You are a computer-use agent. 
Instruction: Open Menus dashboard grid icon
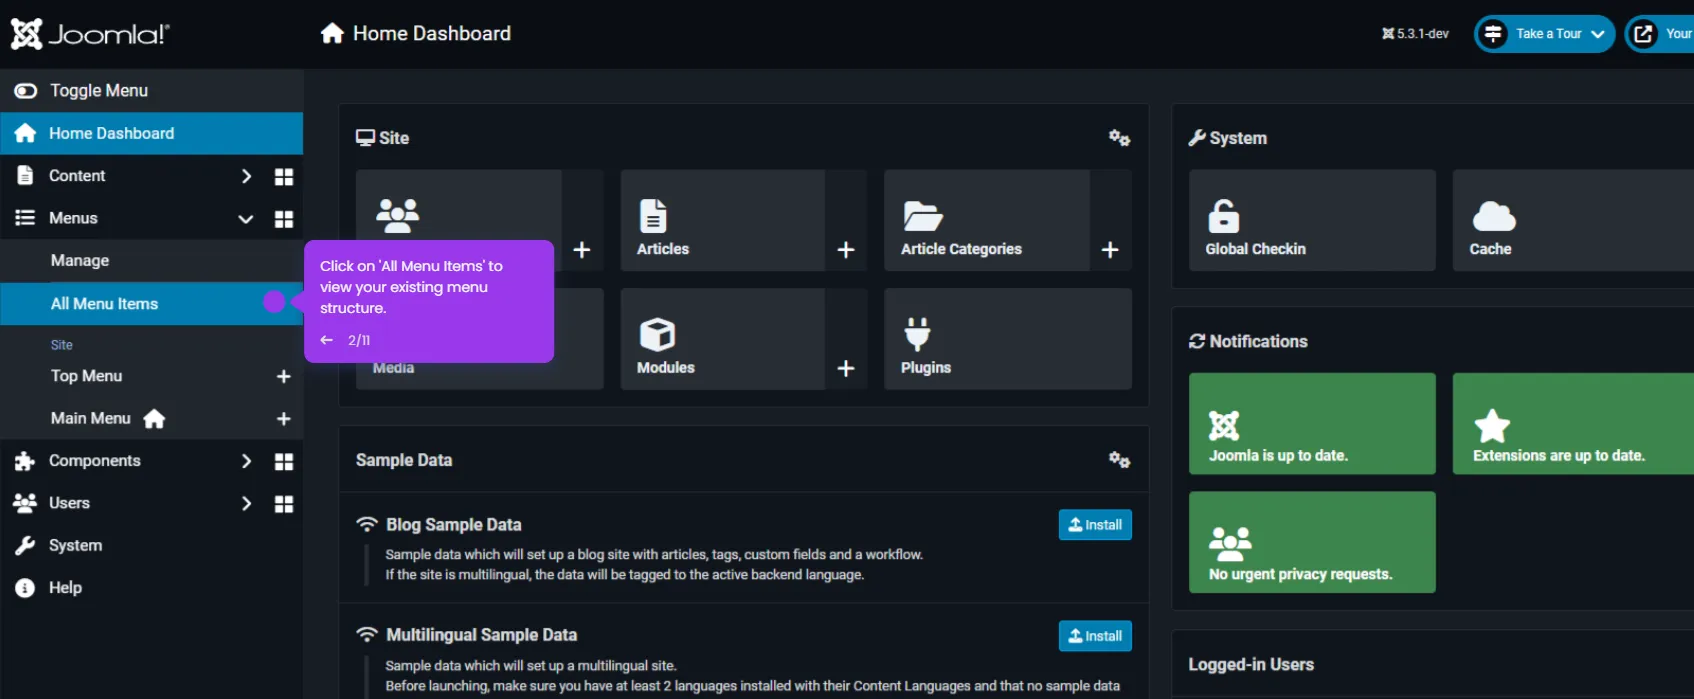pos(284,219)
